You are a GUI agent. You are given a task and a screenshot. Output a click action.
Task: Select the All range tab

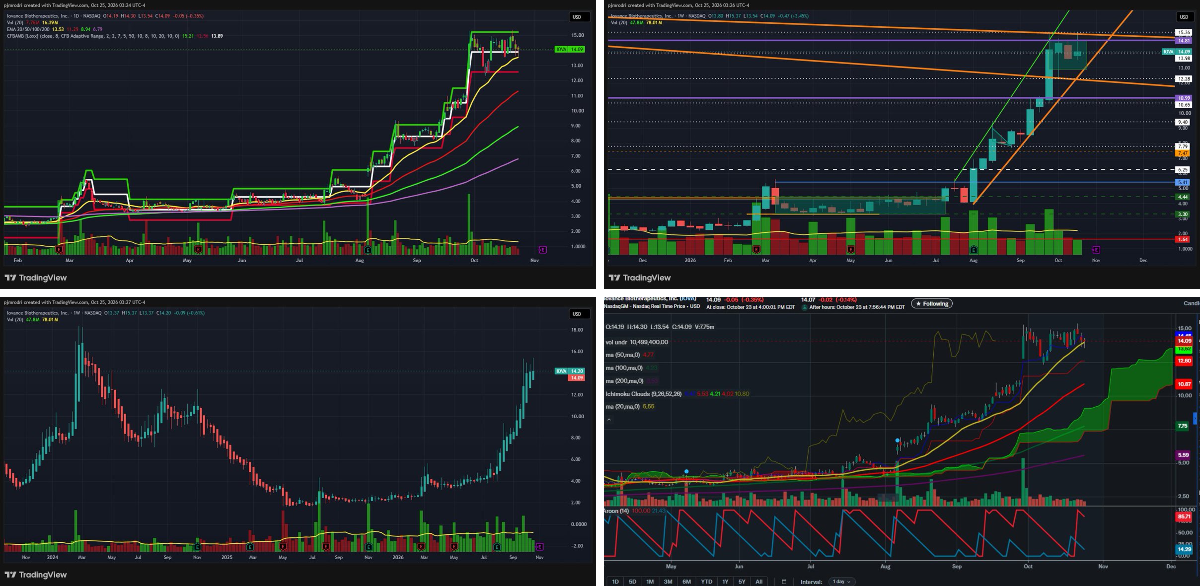(x=760, y=580)
